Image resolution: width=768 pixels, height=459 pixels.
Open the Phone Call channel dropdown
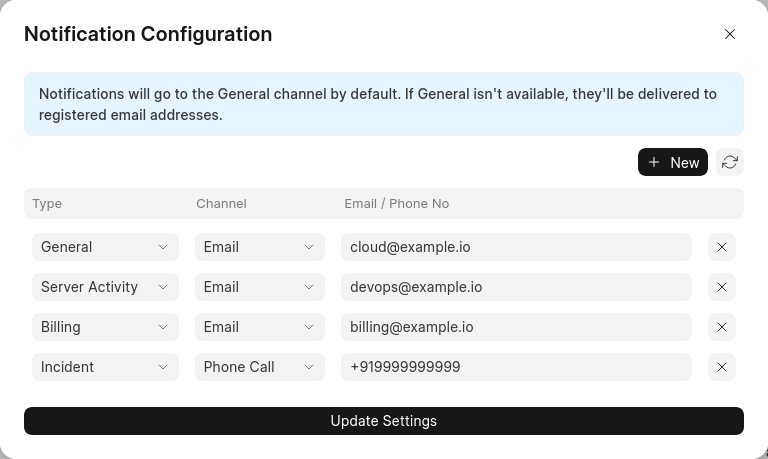[260, 367]
